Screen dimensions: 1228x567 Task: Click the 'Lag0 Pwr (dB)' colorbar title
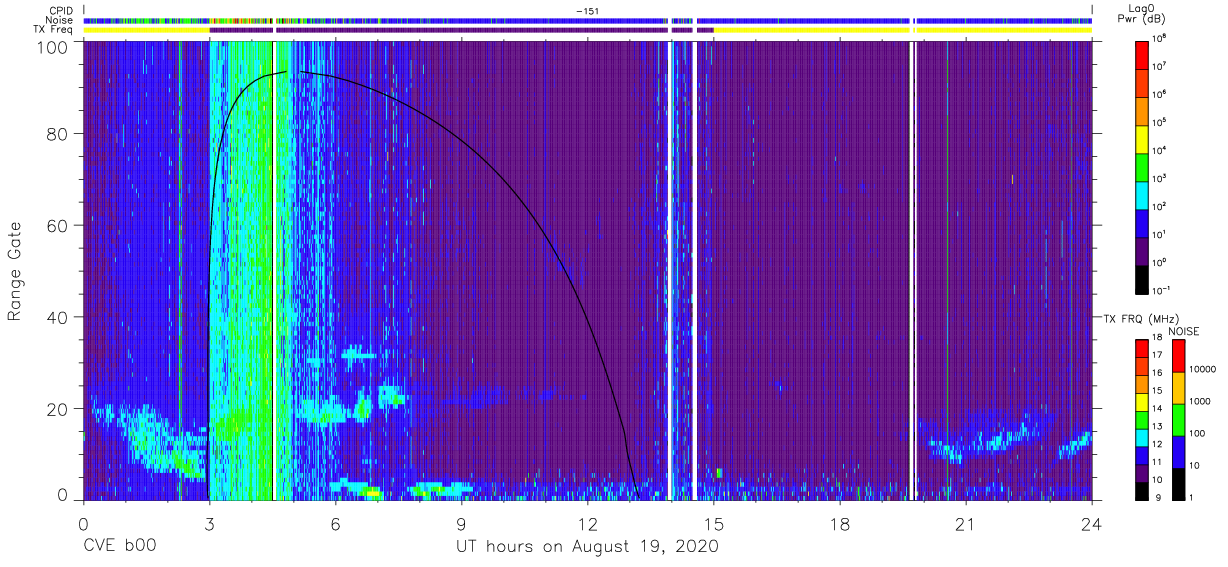click(1144, 13)
